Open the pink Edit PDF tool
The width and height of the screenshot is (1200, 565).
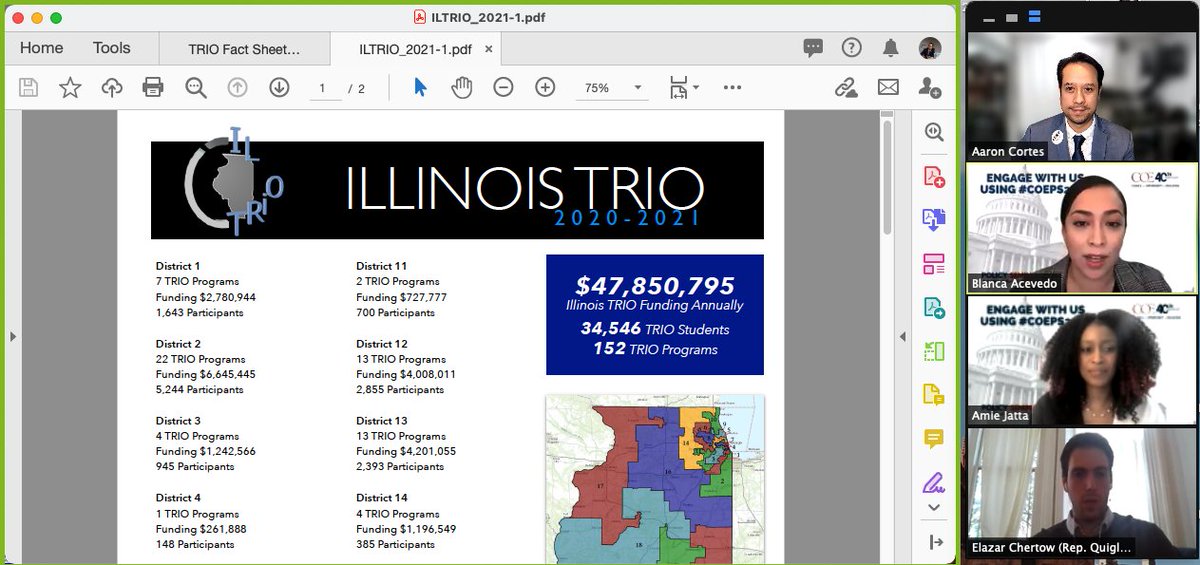(x=934, y=264)
